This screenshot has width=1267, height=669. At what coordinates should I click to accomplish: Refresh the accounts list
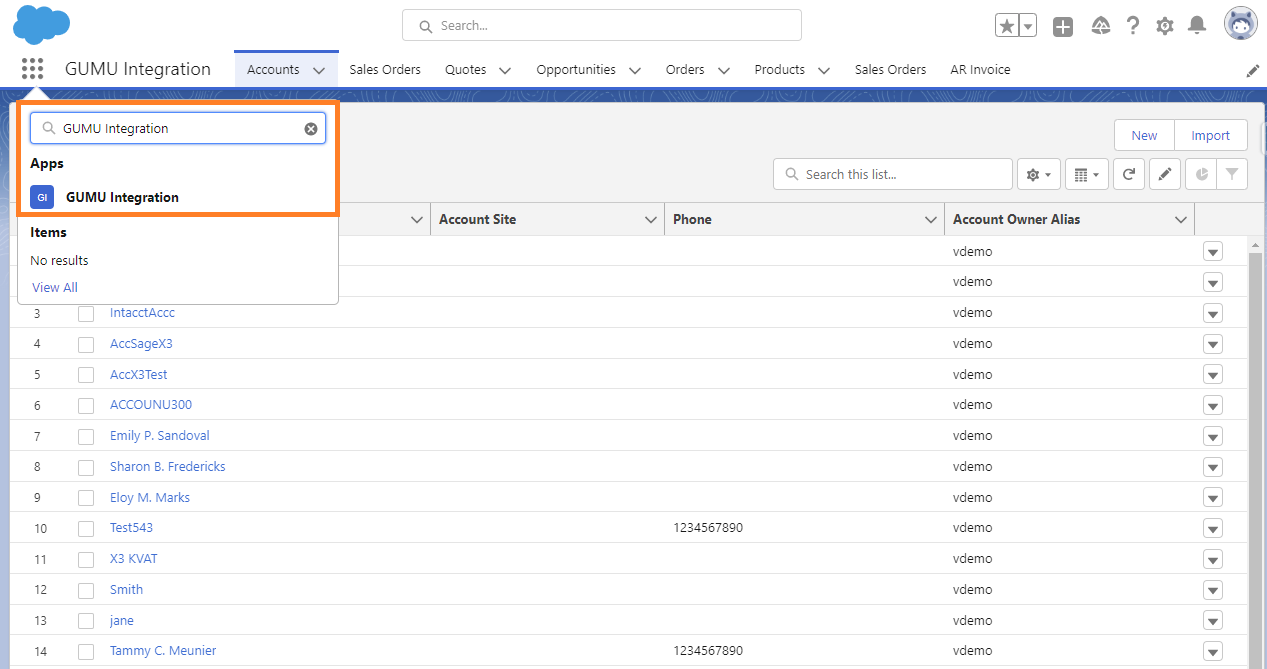point(1129,174)
